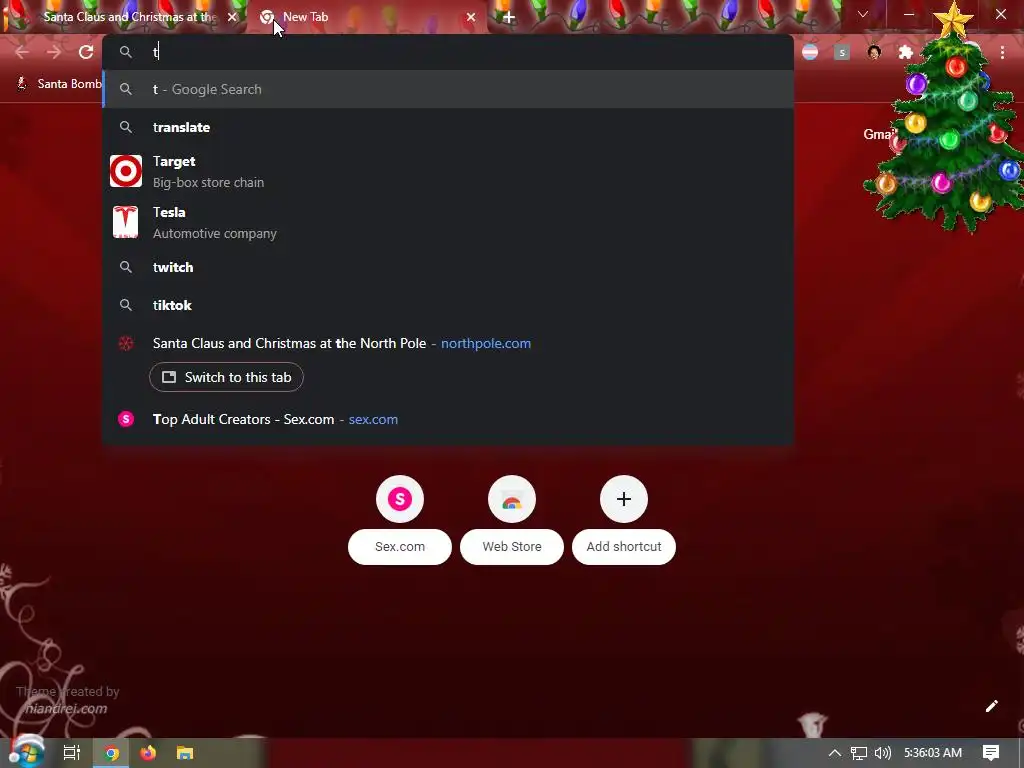Click the Target bullseye logo icon
This screenshot has height=768, width=1024.
tap(125, 171)
